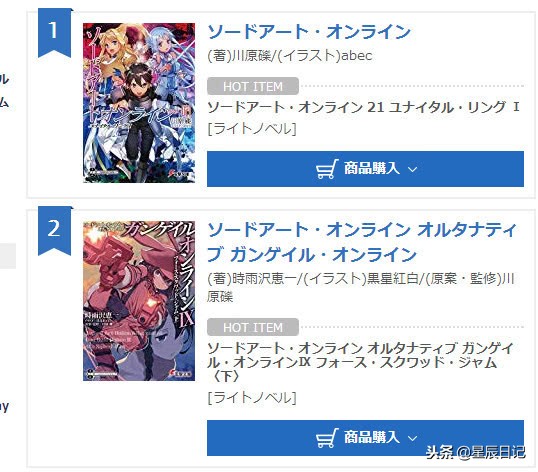The height and width of the screenshot is (472, 538).
Task: Click author line 時雨沢恵一 / 黒星紅白
Action: (x=361, y=287)
